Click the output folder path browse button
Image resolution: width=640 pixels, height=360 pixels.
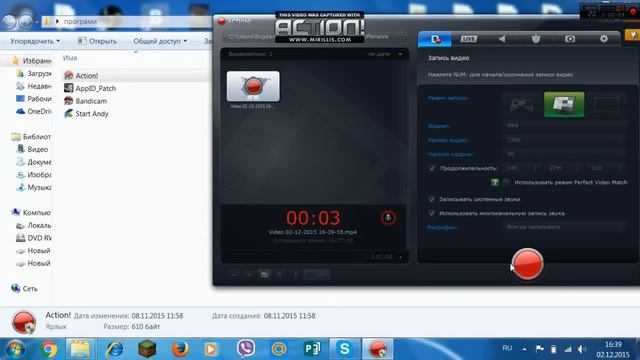click(x=402, y=37)
